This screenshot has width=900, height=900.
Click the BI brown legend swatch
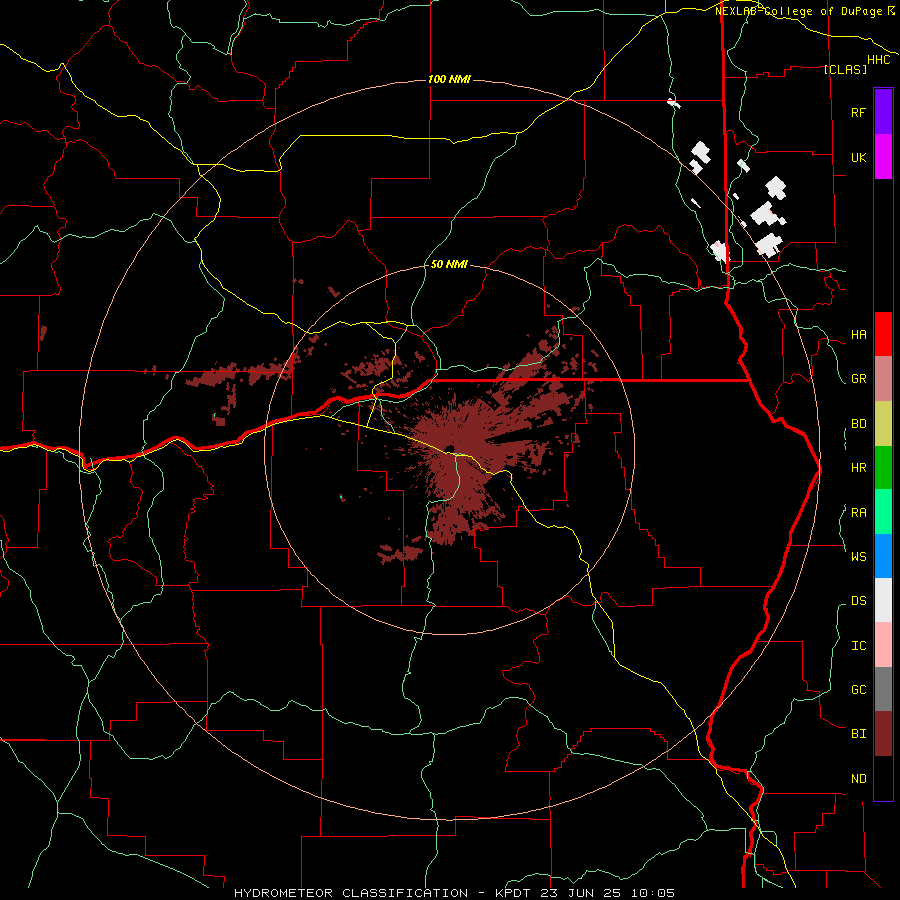pos(883,734)
